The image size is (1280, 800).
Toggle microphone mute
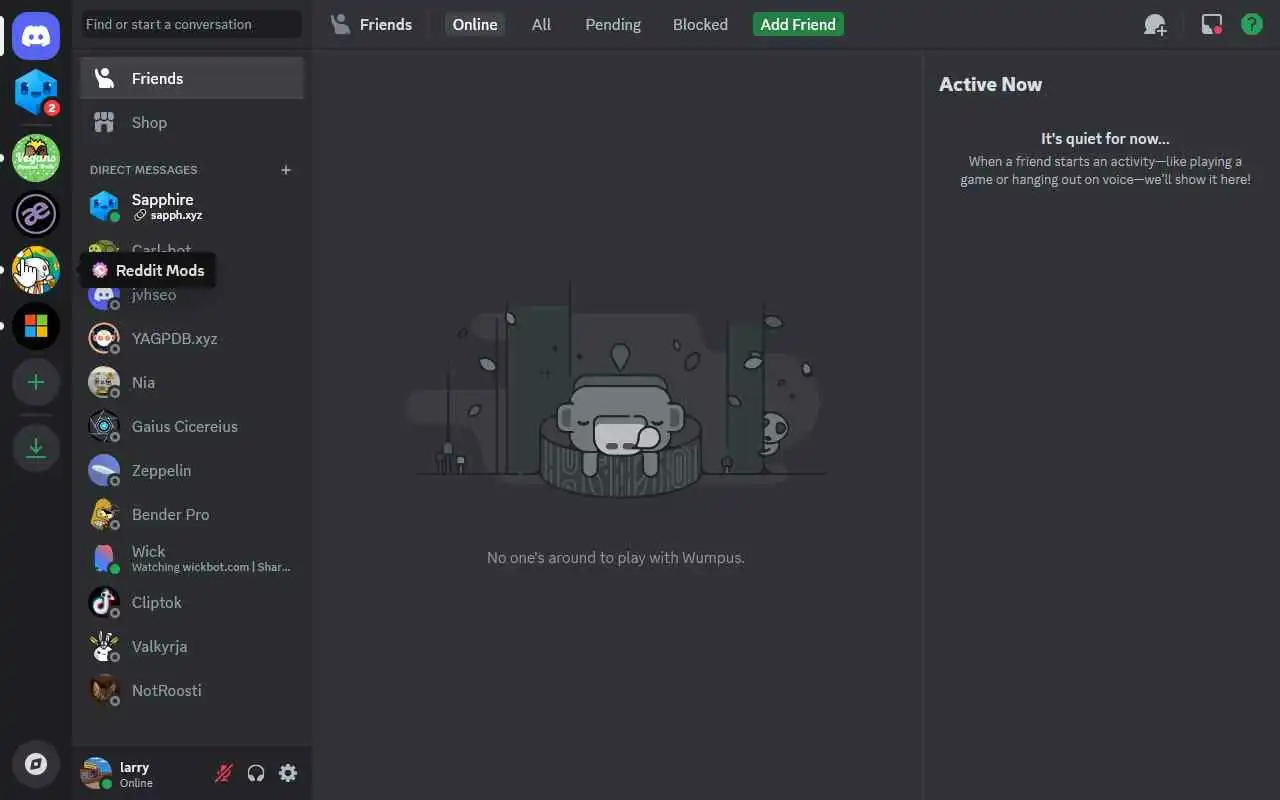224,773
